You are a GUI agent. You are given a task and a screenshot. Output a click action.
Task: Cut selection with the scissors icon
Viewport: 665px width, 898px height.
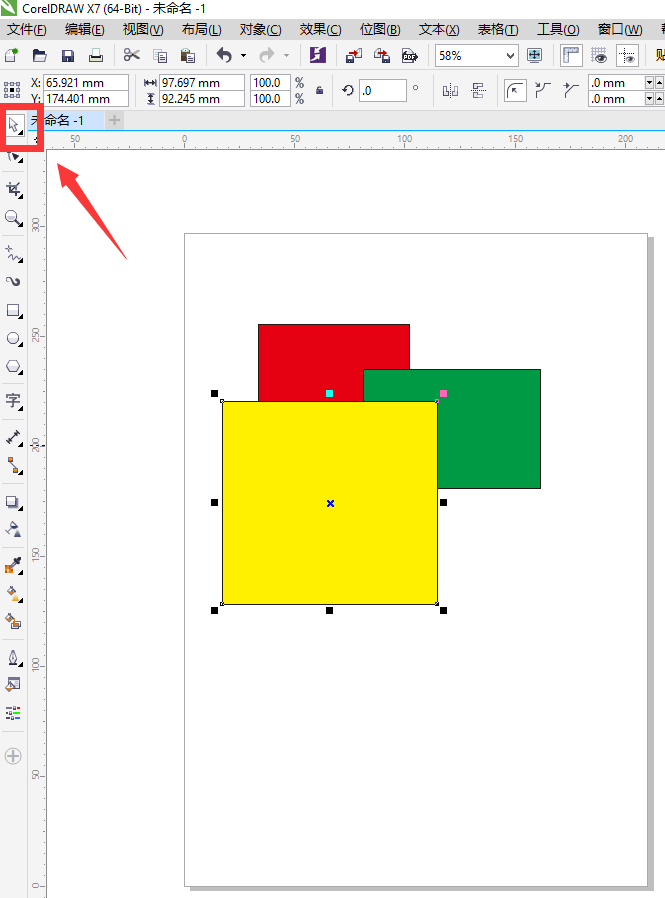tap(131, 56)
